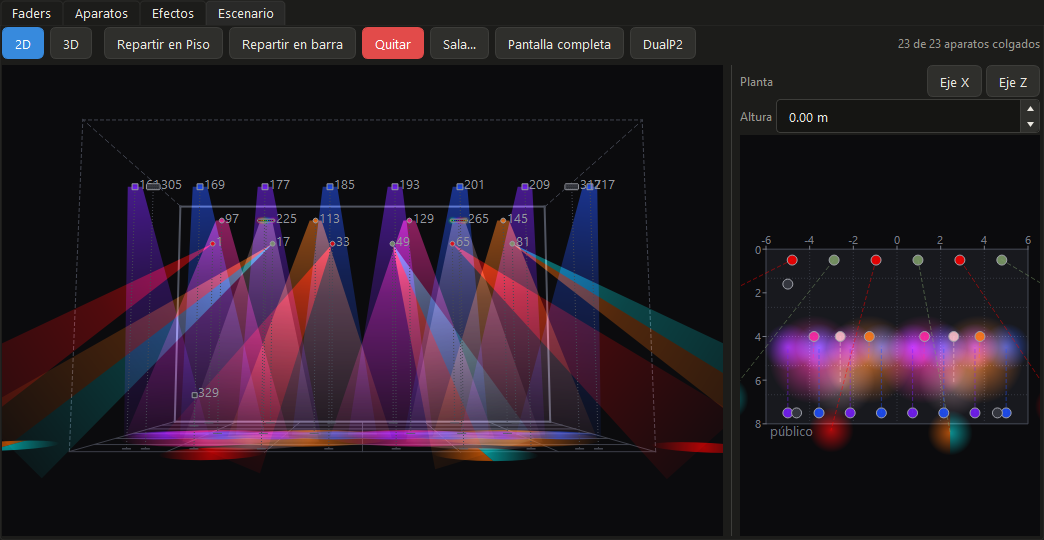The height and width of the screenshot is (540, 1044).
Task: Click the Eje X button
Action: pos(955,82)
